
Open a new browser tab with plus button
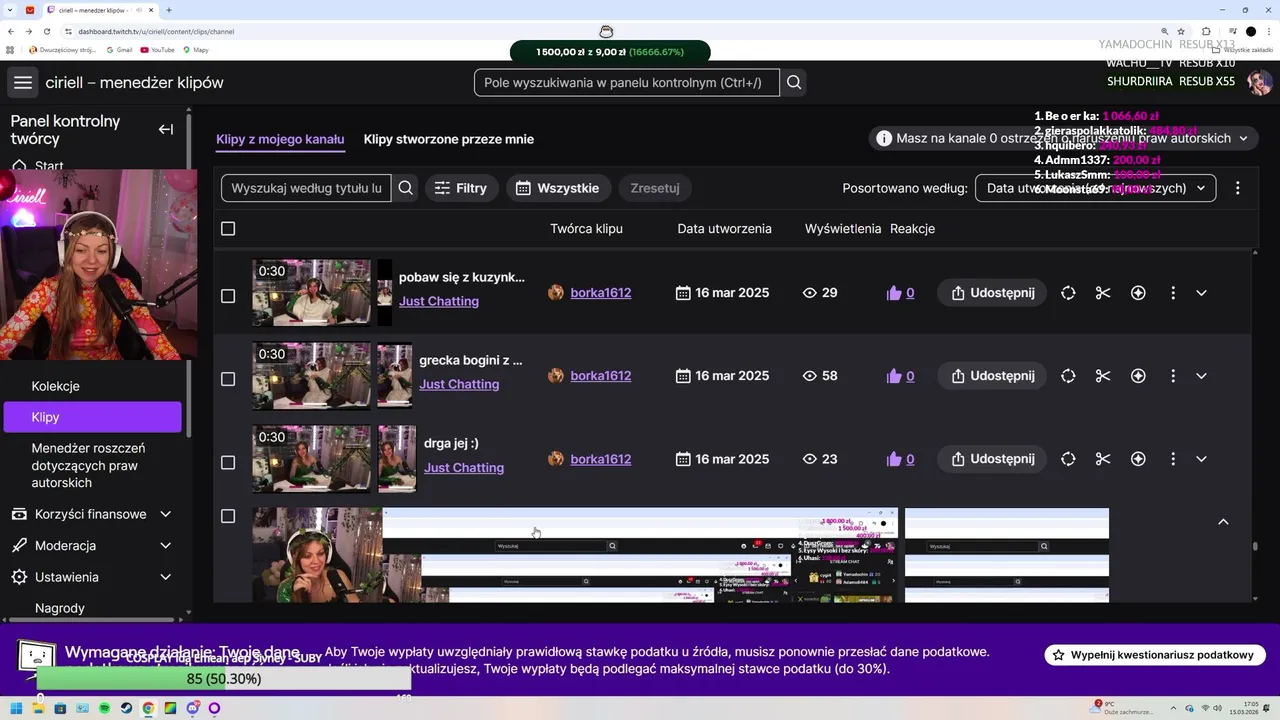[x=168, y=10]
